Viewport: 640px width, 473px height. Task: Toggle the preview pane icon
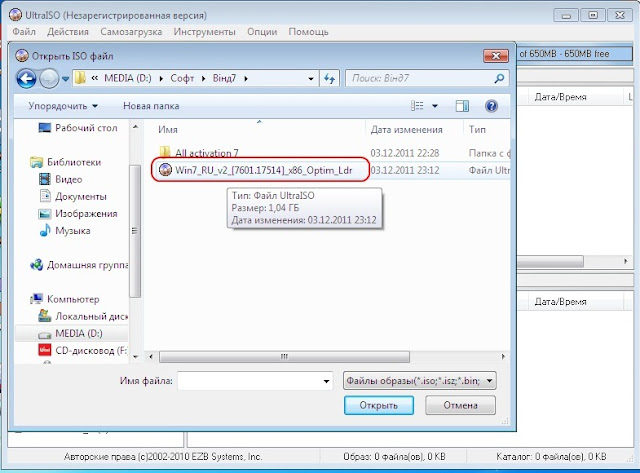tap(462, 106)
